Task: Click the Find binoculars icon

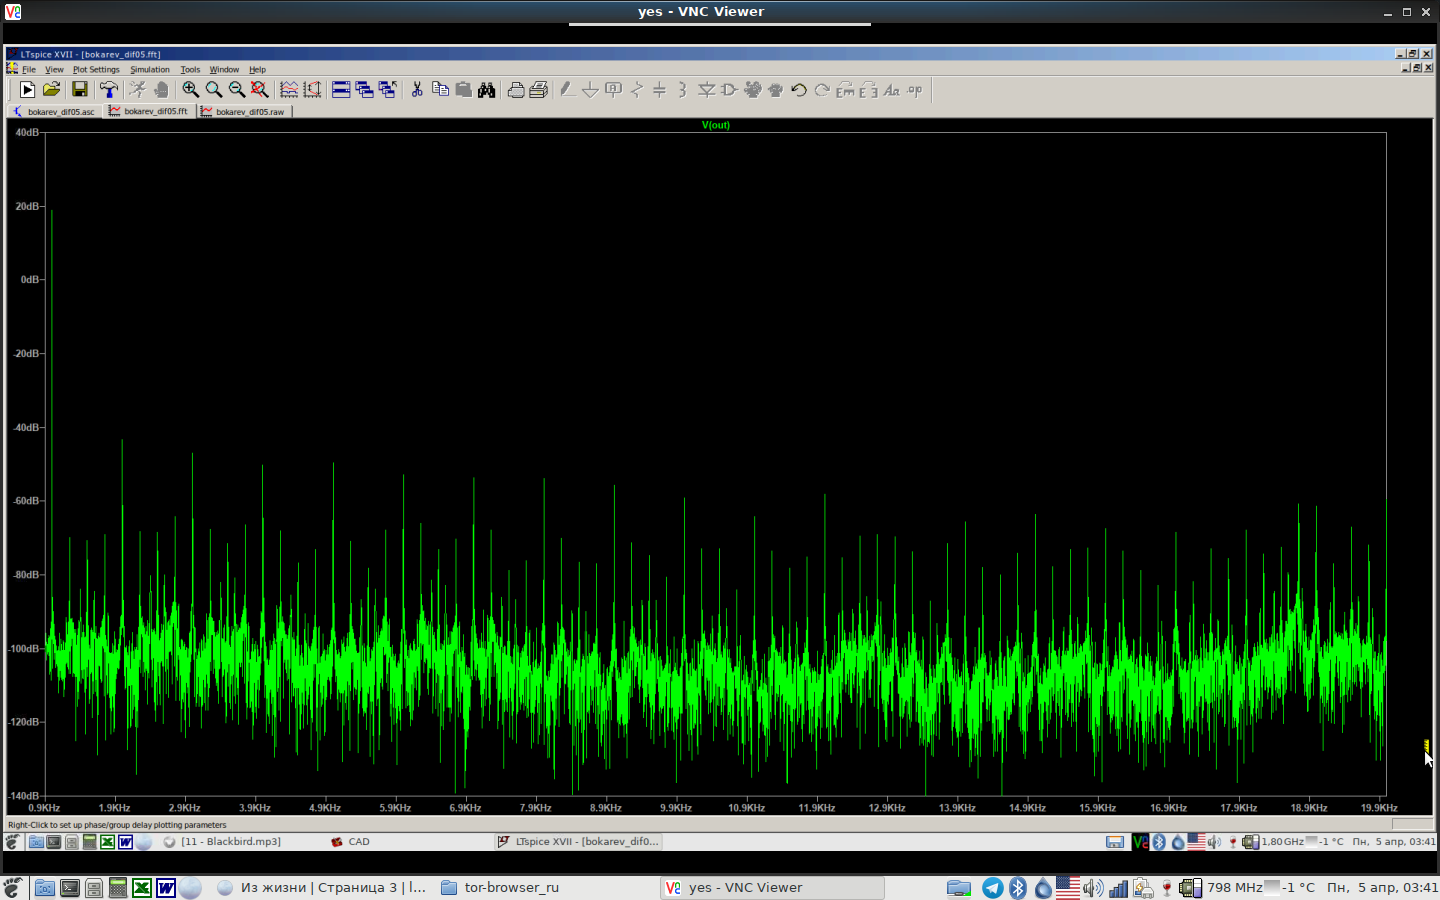Action: [x=487, y=90]
